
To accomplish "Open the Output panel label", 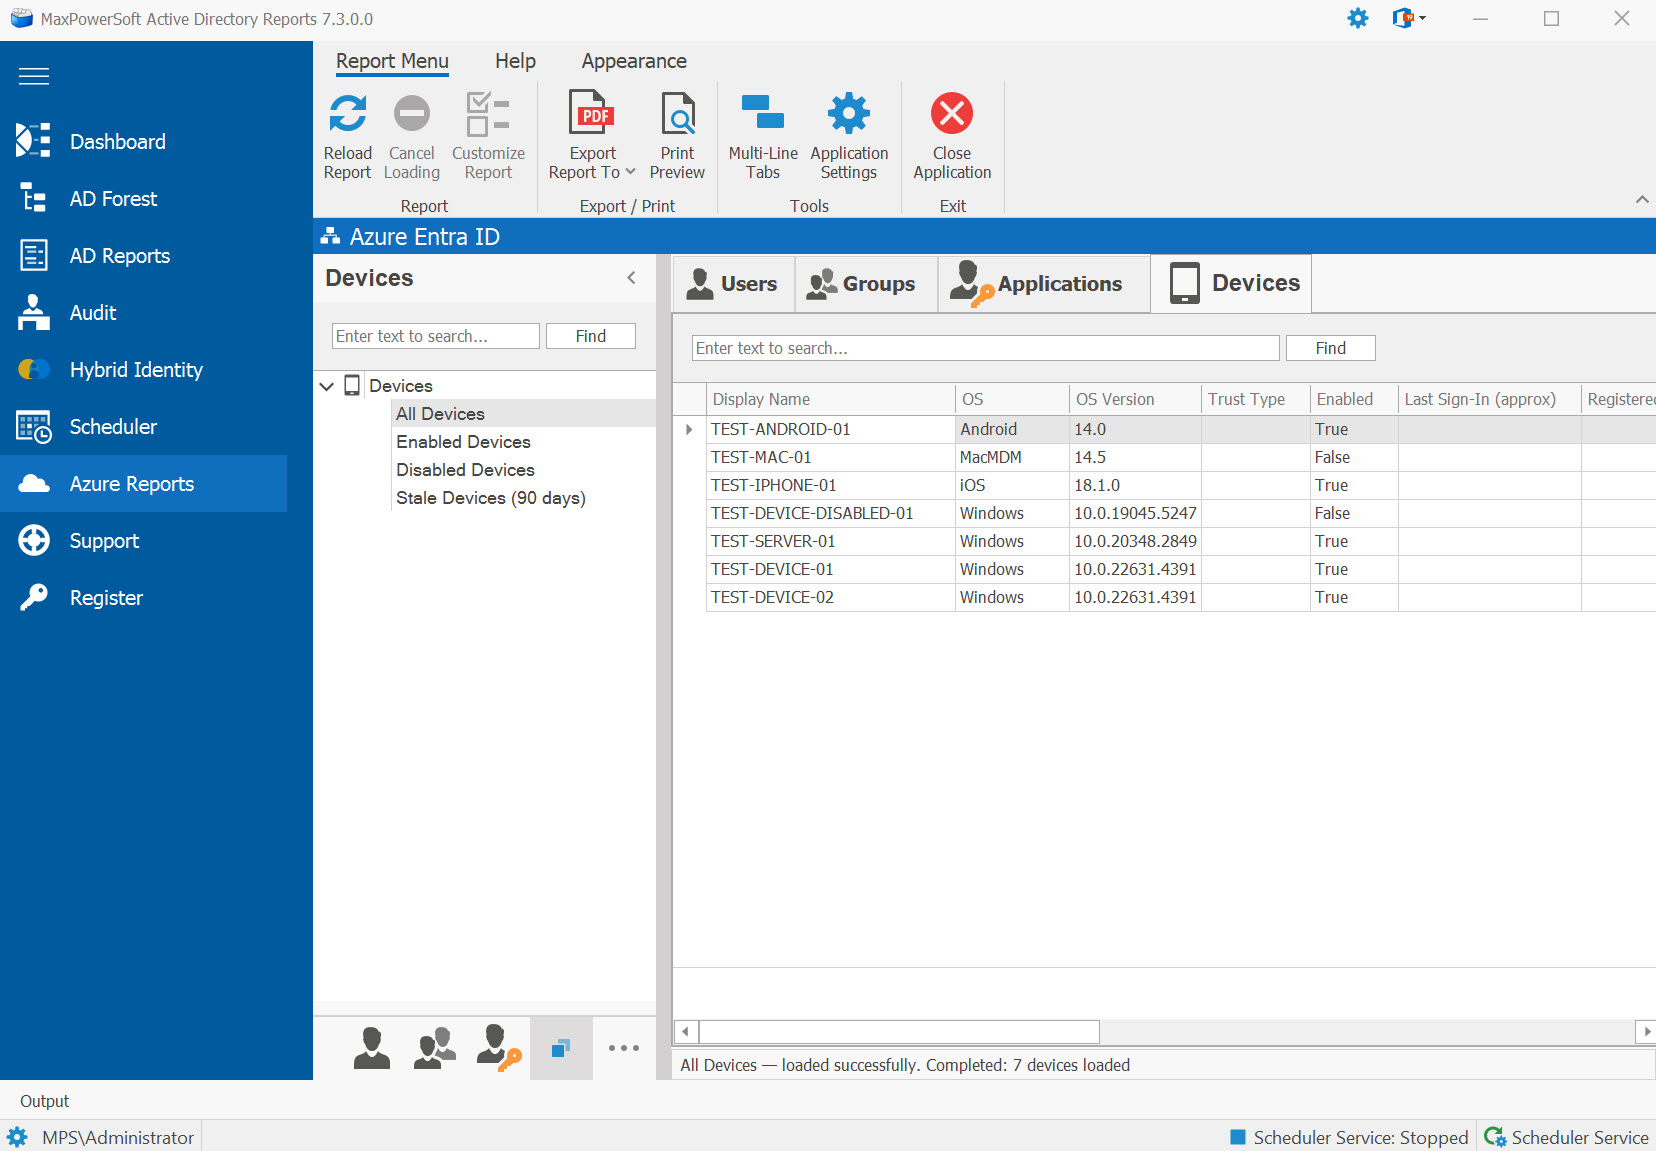I will click(45, 1101).
